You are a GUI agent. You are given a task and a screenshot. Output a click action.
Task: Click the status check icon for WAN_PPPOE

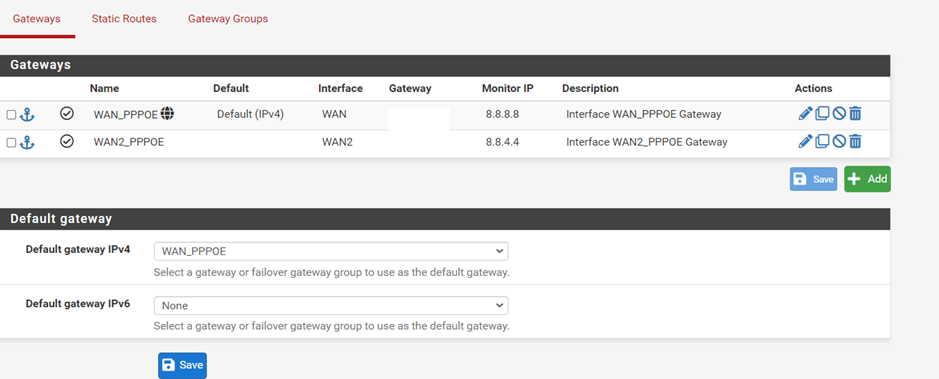tap(67, 113)
